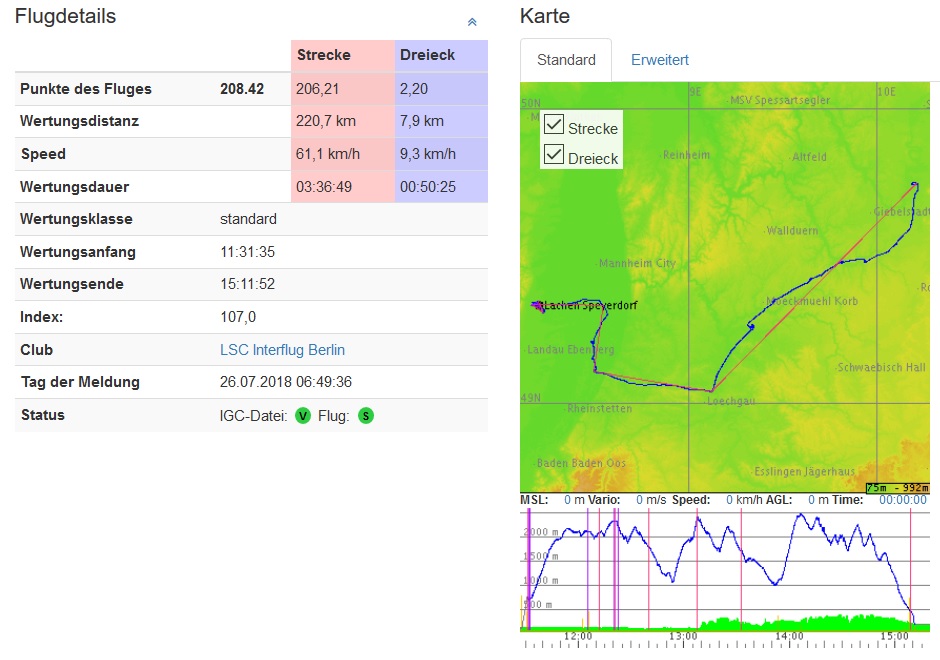The width and height of the screenshot is (940, 660).
Task: Click the total flight points value 208.42
Action: [x=242, y=89]
